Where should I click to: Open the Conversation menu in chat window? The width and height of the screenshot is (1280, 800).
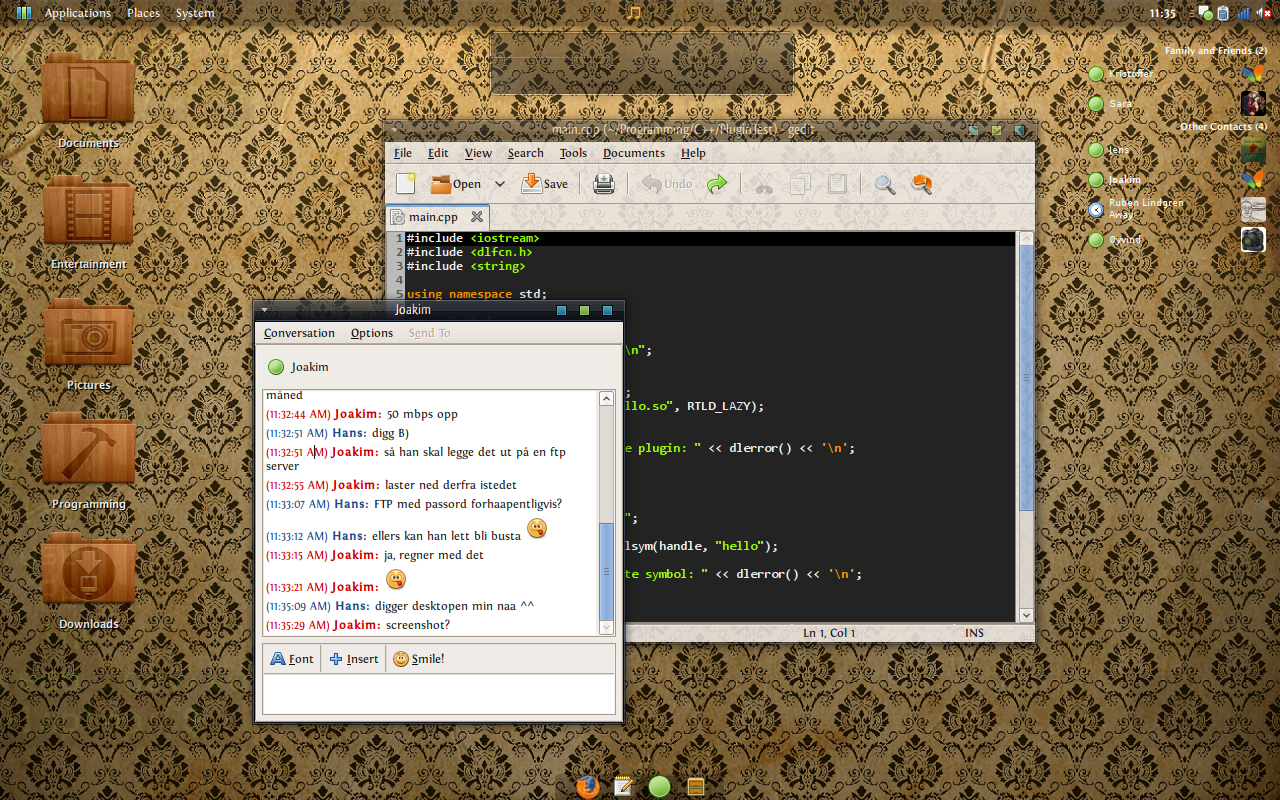click(299, 333)
